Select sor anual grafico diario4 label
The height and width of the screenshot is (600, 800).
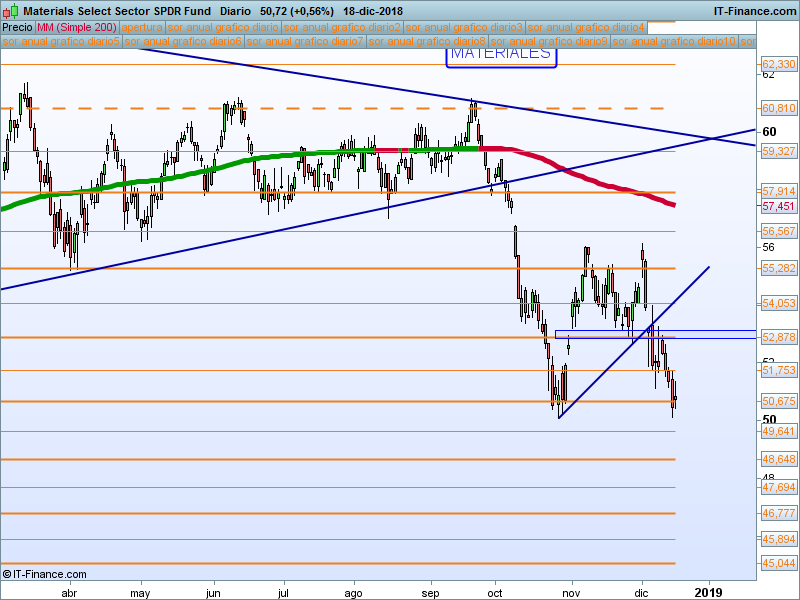[x=586, y=28]
